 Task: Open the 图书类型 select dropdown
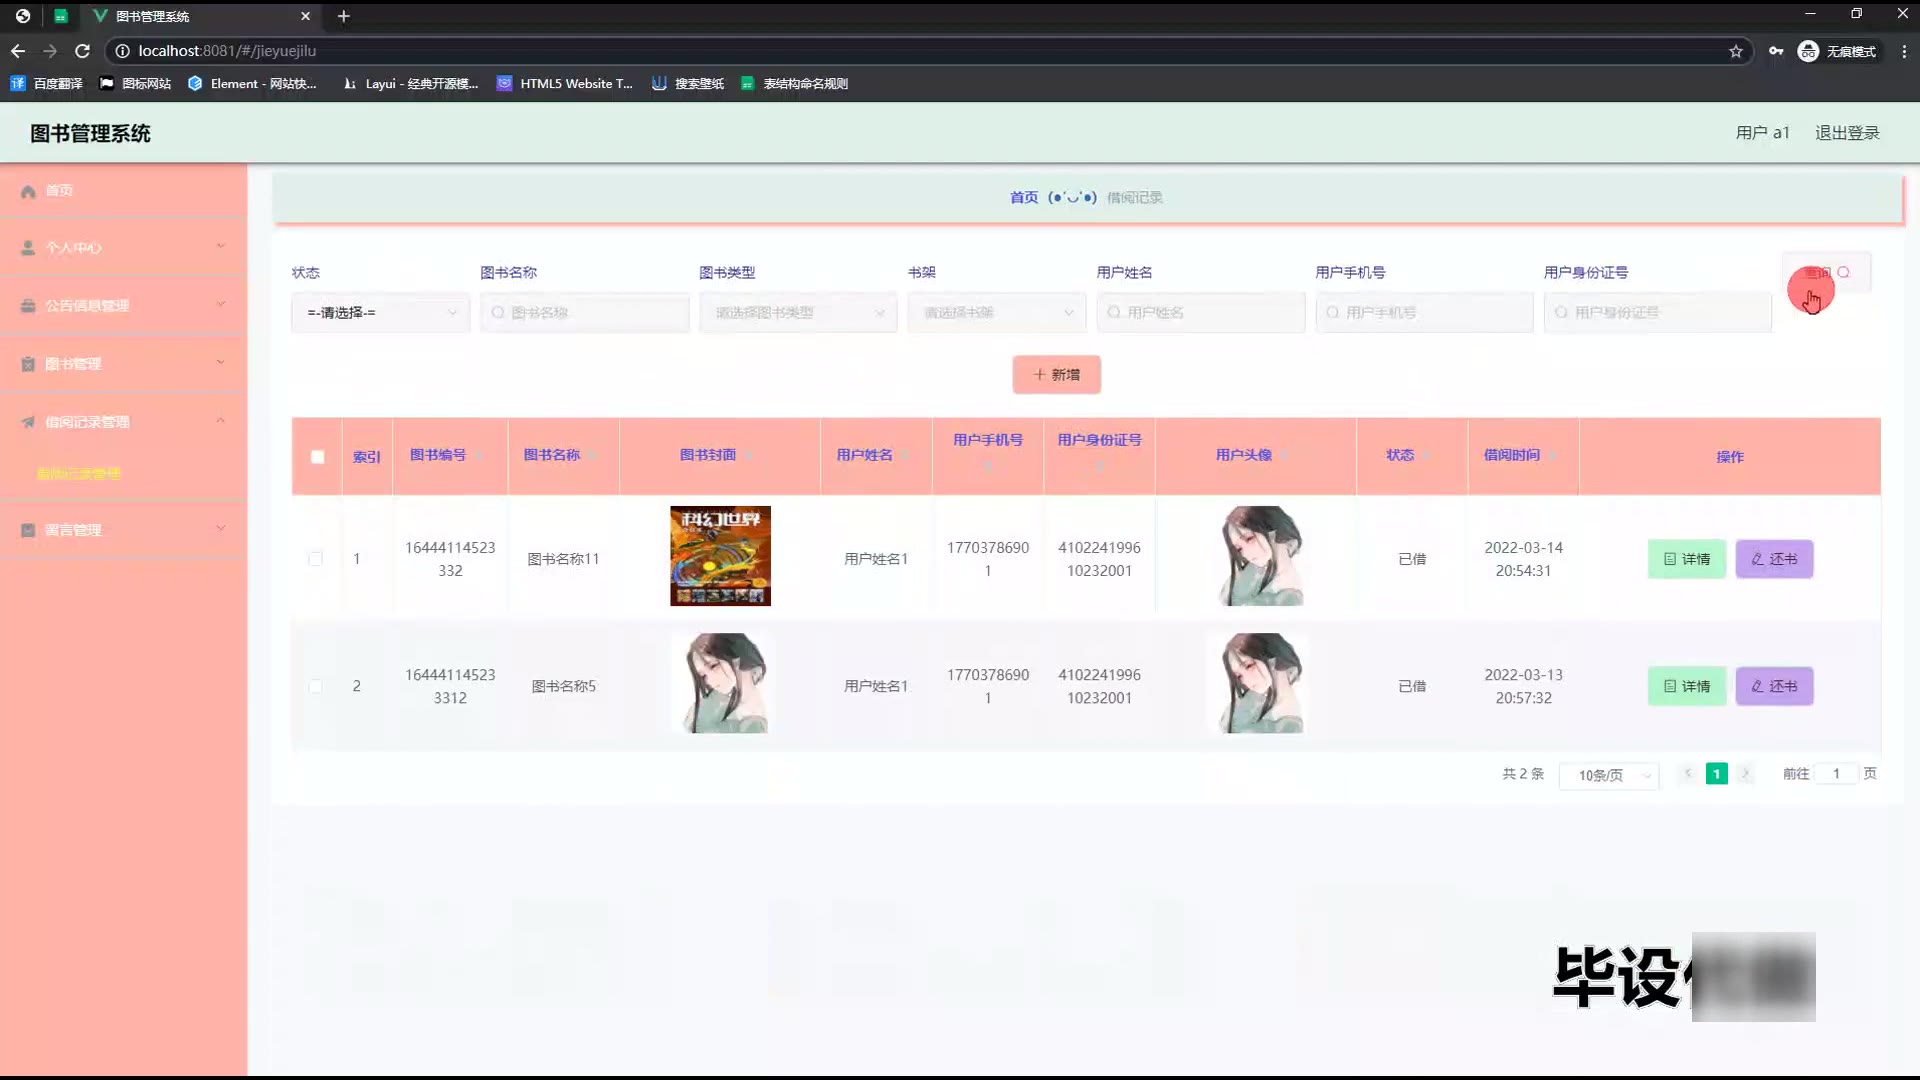point(798,313)
